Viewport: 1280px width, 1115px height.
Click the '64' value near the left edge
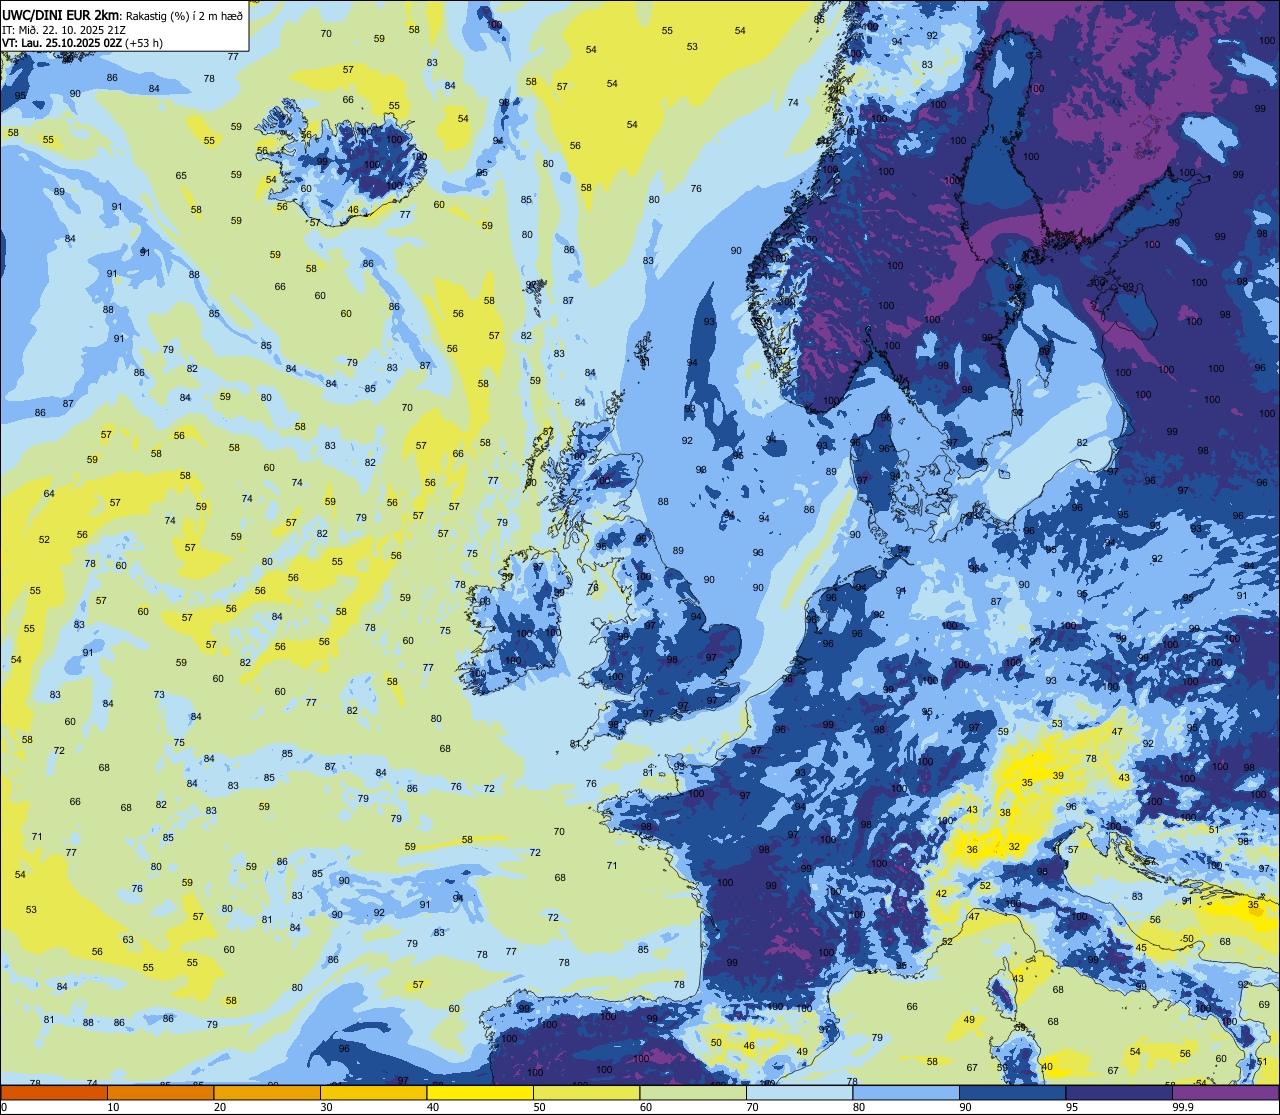point(49,494)
